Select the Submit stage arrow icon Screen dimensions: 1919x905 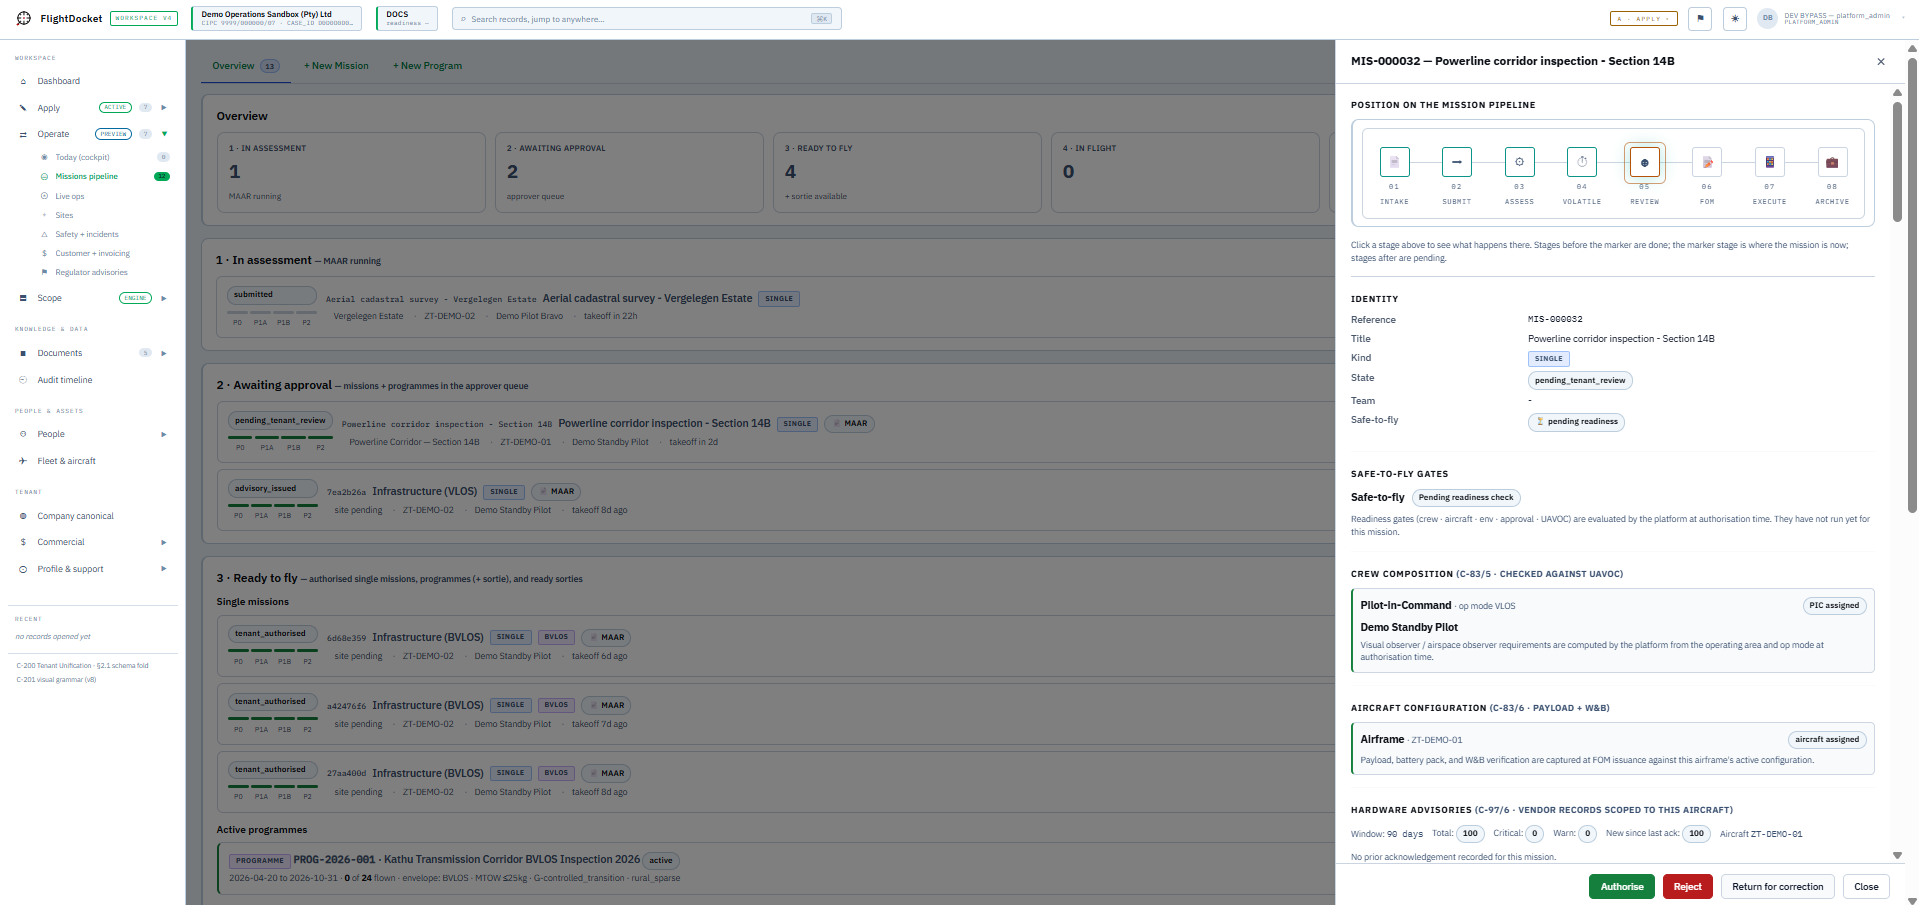(1456, 162)
